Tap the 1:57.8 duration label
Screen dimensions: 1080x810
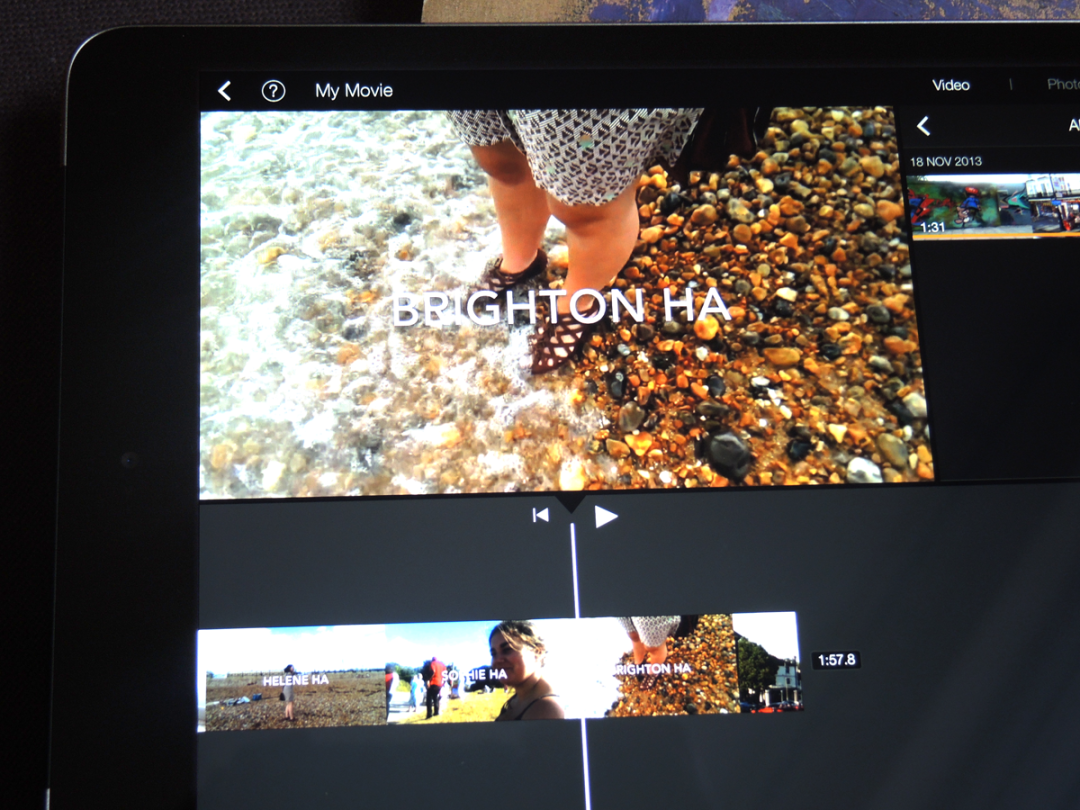tap(836, 660)
